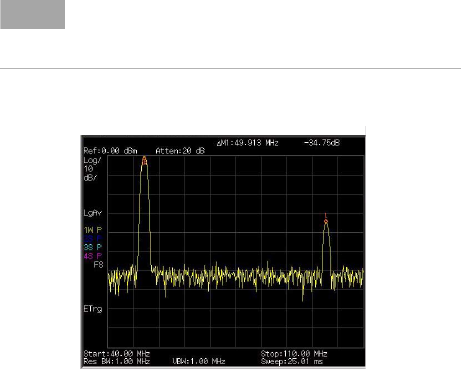Click the Sweep:25.01 ms sweep time readout
Image resolution: width=461 pixels, height=369 pixels.
point(292,361)
